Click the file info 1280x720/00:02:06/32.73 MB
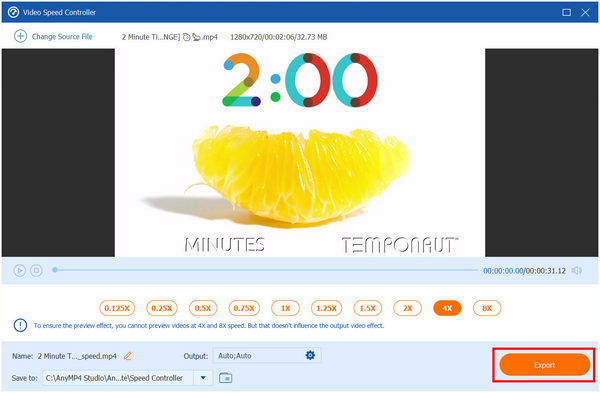This screenshot has width=600, height=393. coord(279,37)
